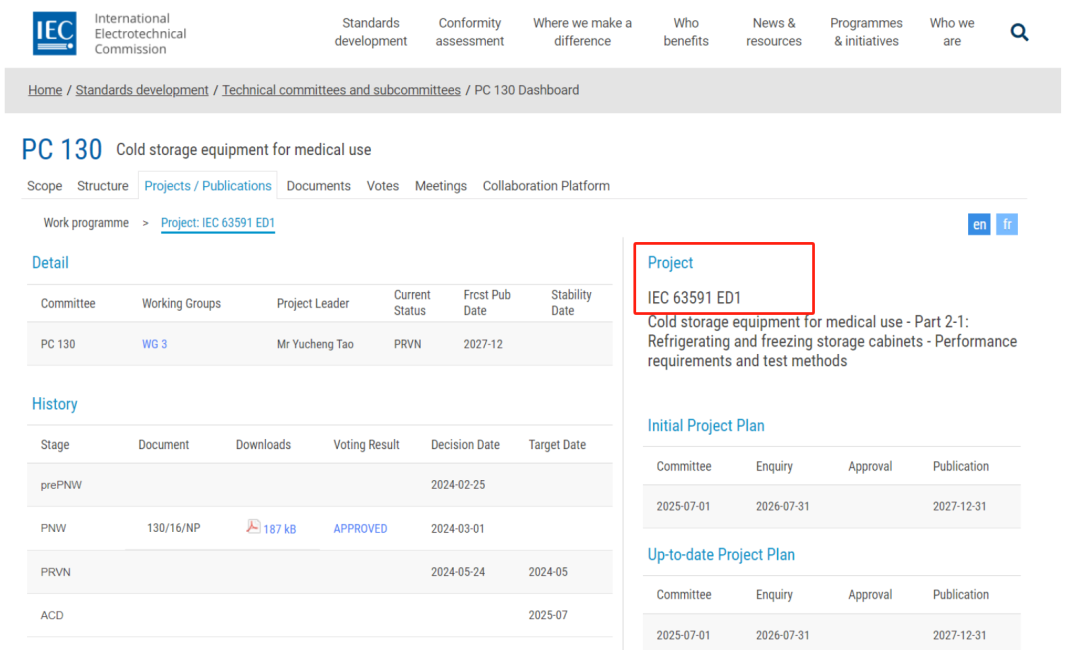Open News & resources menu
The height and width of the screenshot is (650, 1080).
[773, 32]
